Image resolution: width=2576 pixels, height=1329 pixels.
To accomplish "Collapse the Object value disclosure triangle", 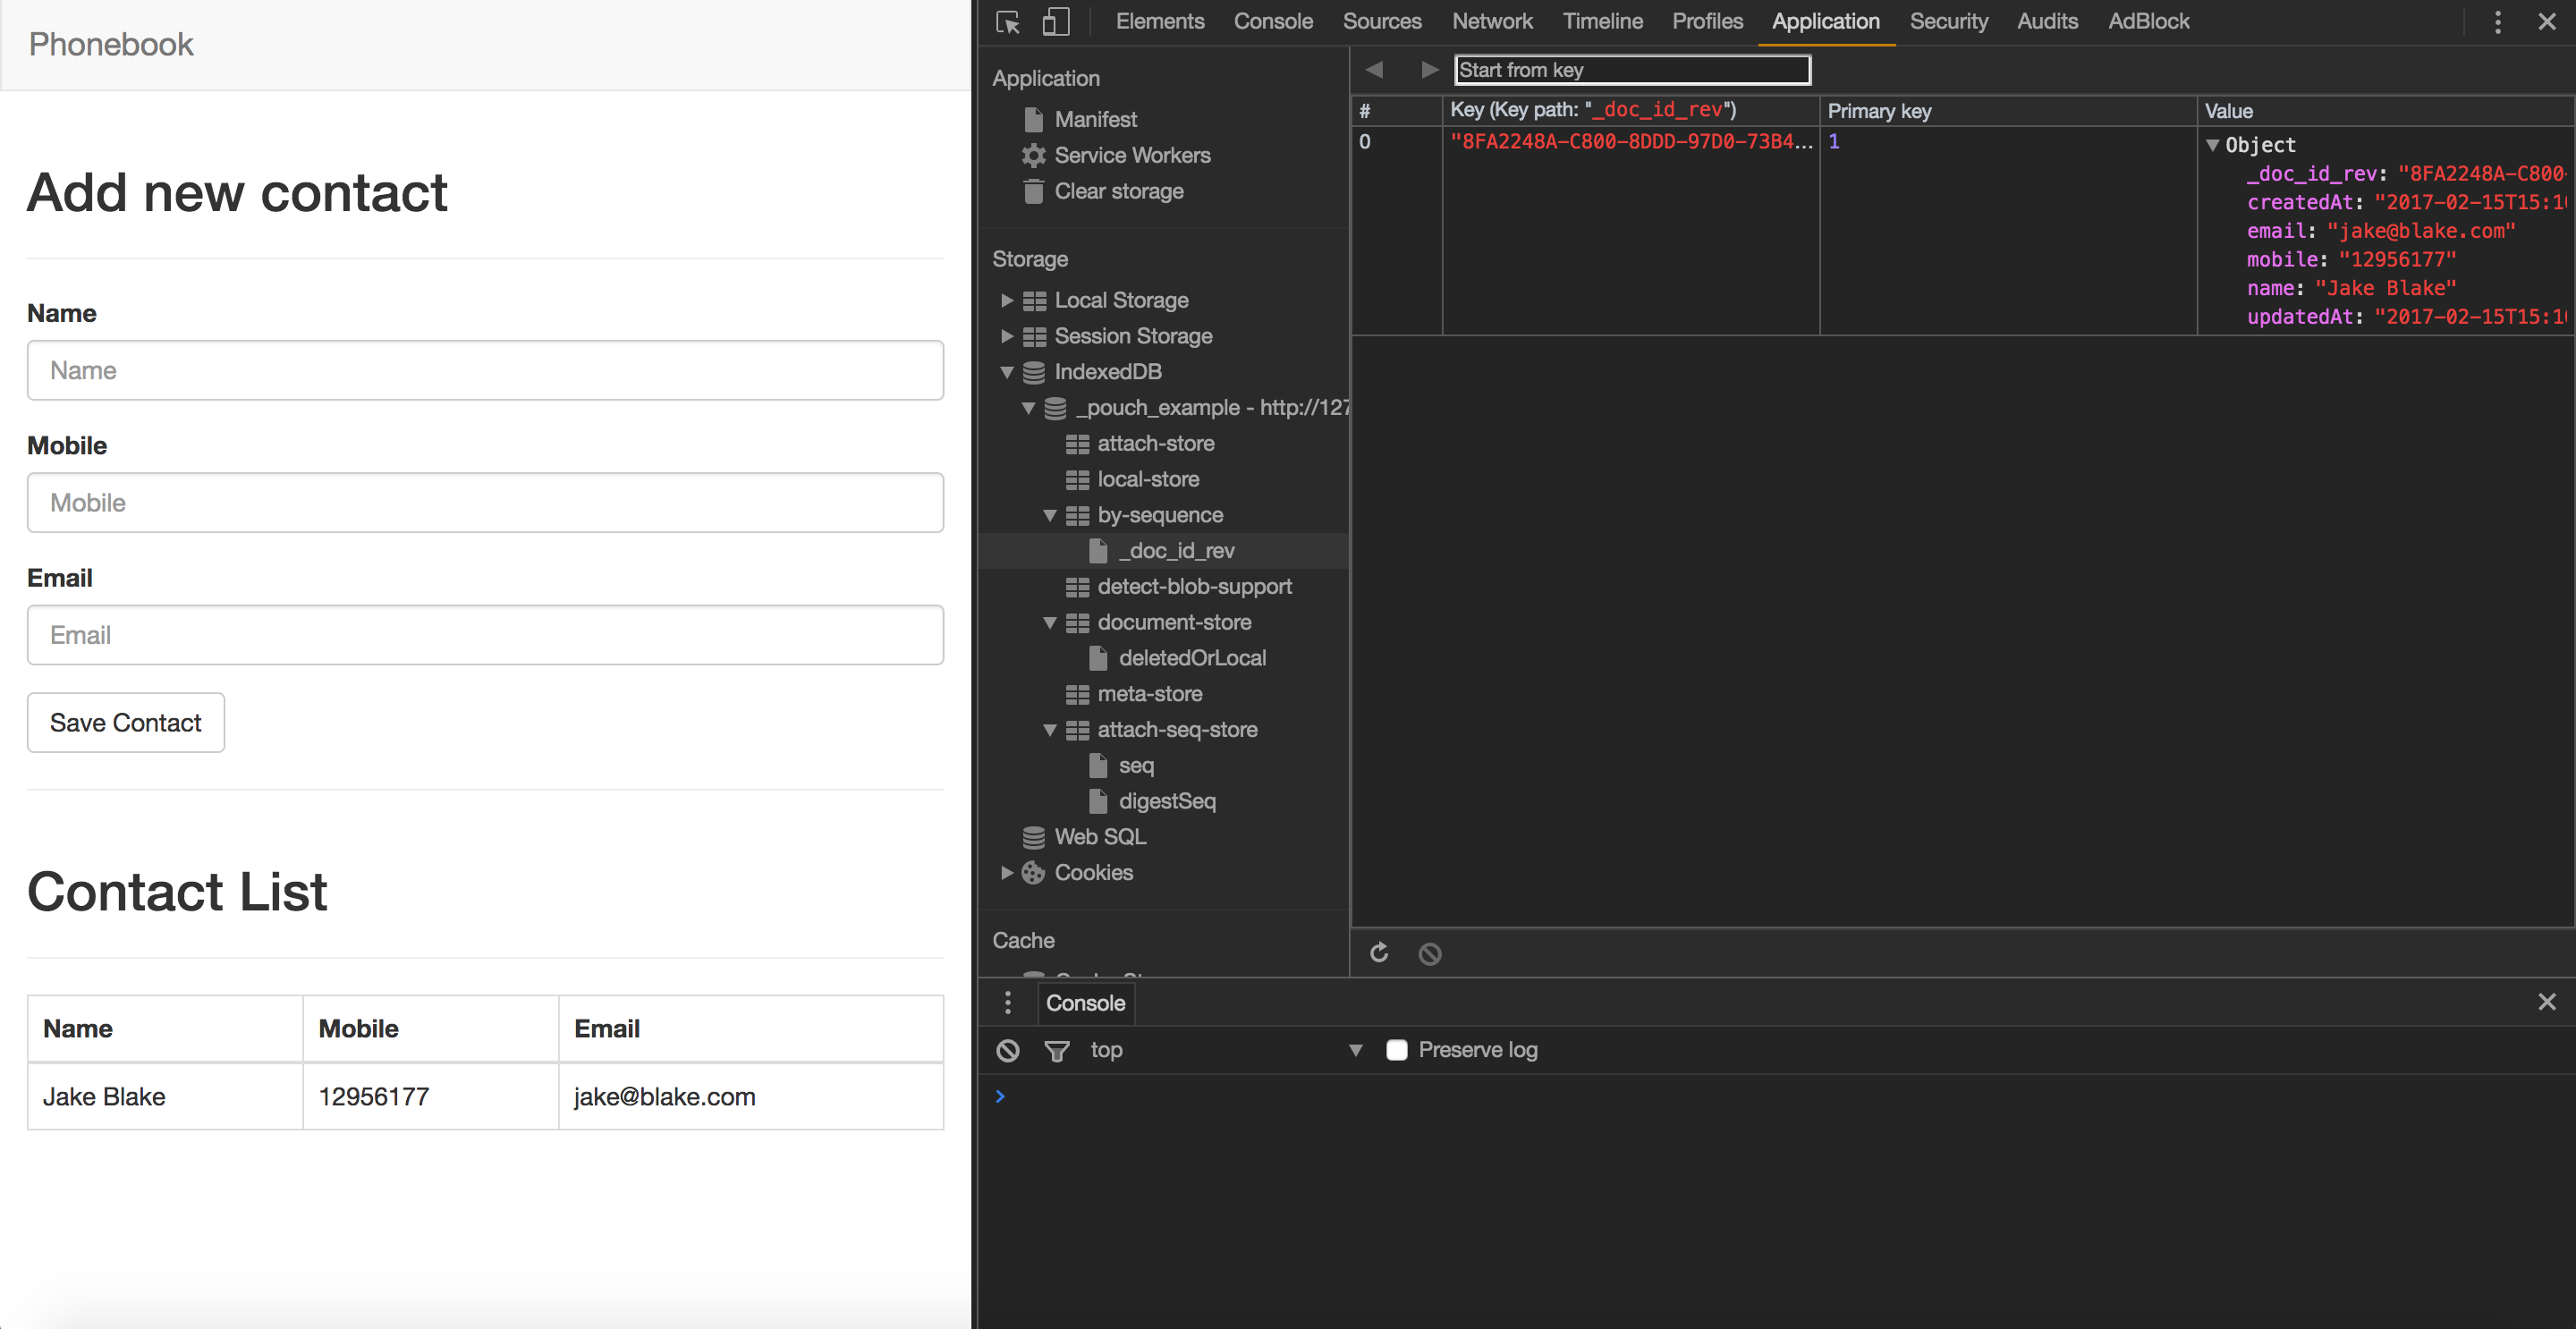I will tap(2212, 145).
